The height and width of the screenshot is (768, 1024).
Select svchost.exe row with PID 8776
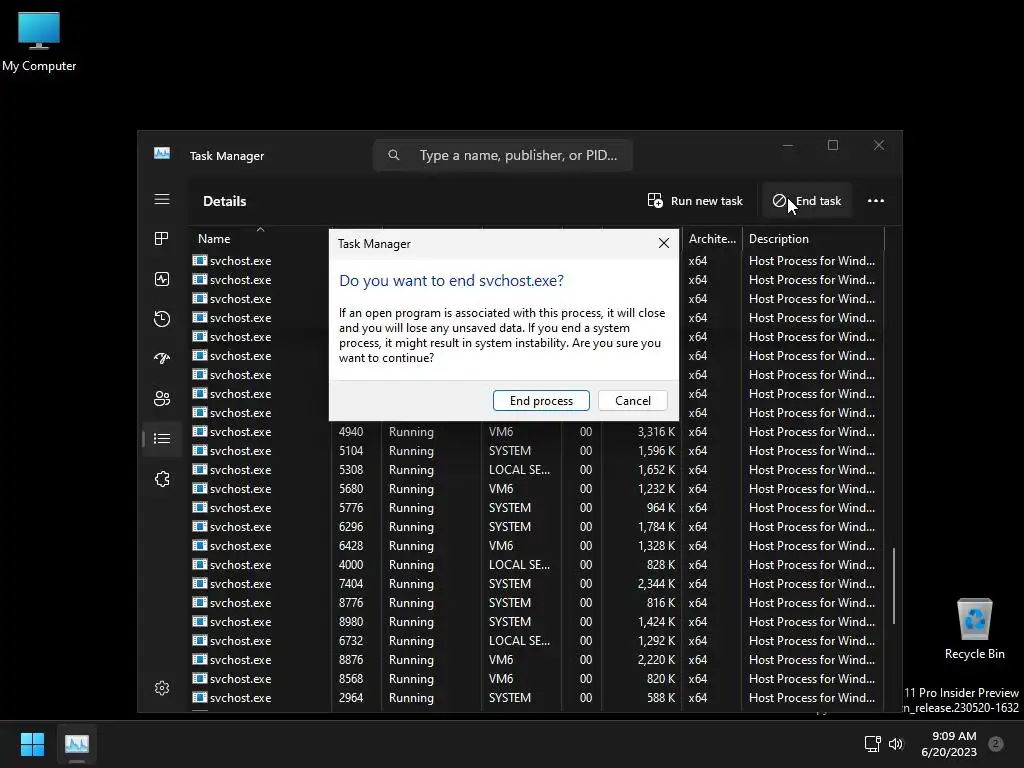point(537,602)
